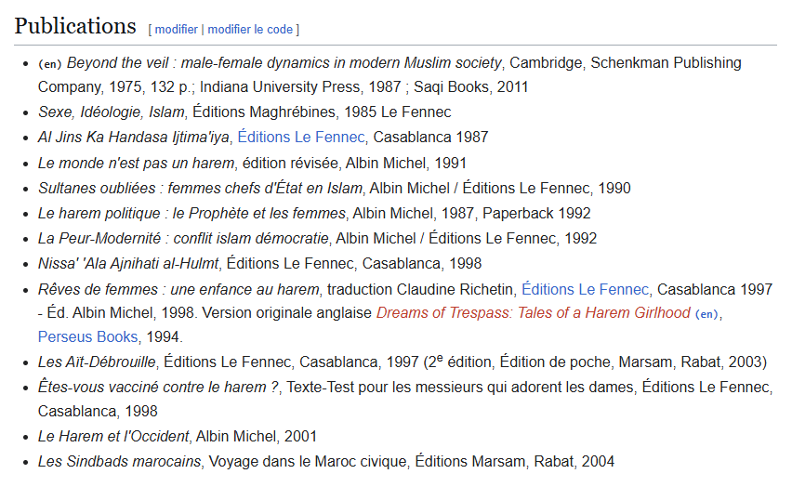792x488 pixels.
Task: Click the "modifier" link beside Publications
Action: 175,29
